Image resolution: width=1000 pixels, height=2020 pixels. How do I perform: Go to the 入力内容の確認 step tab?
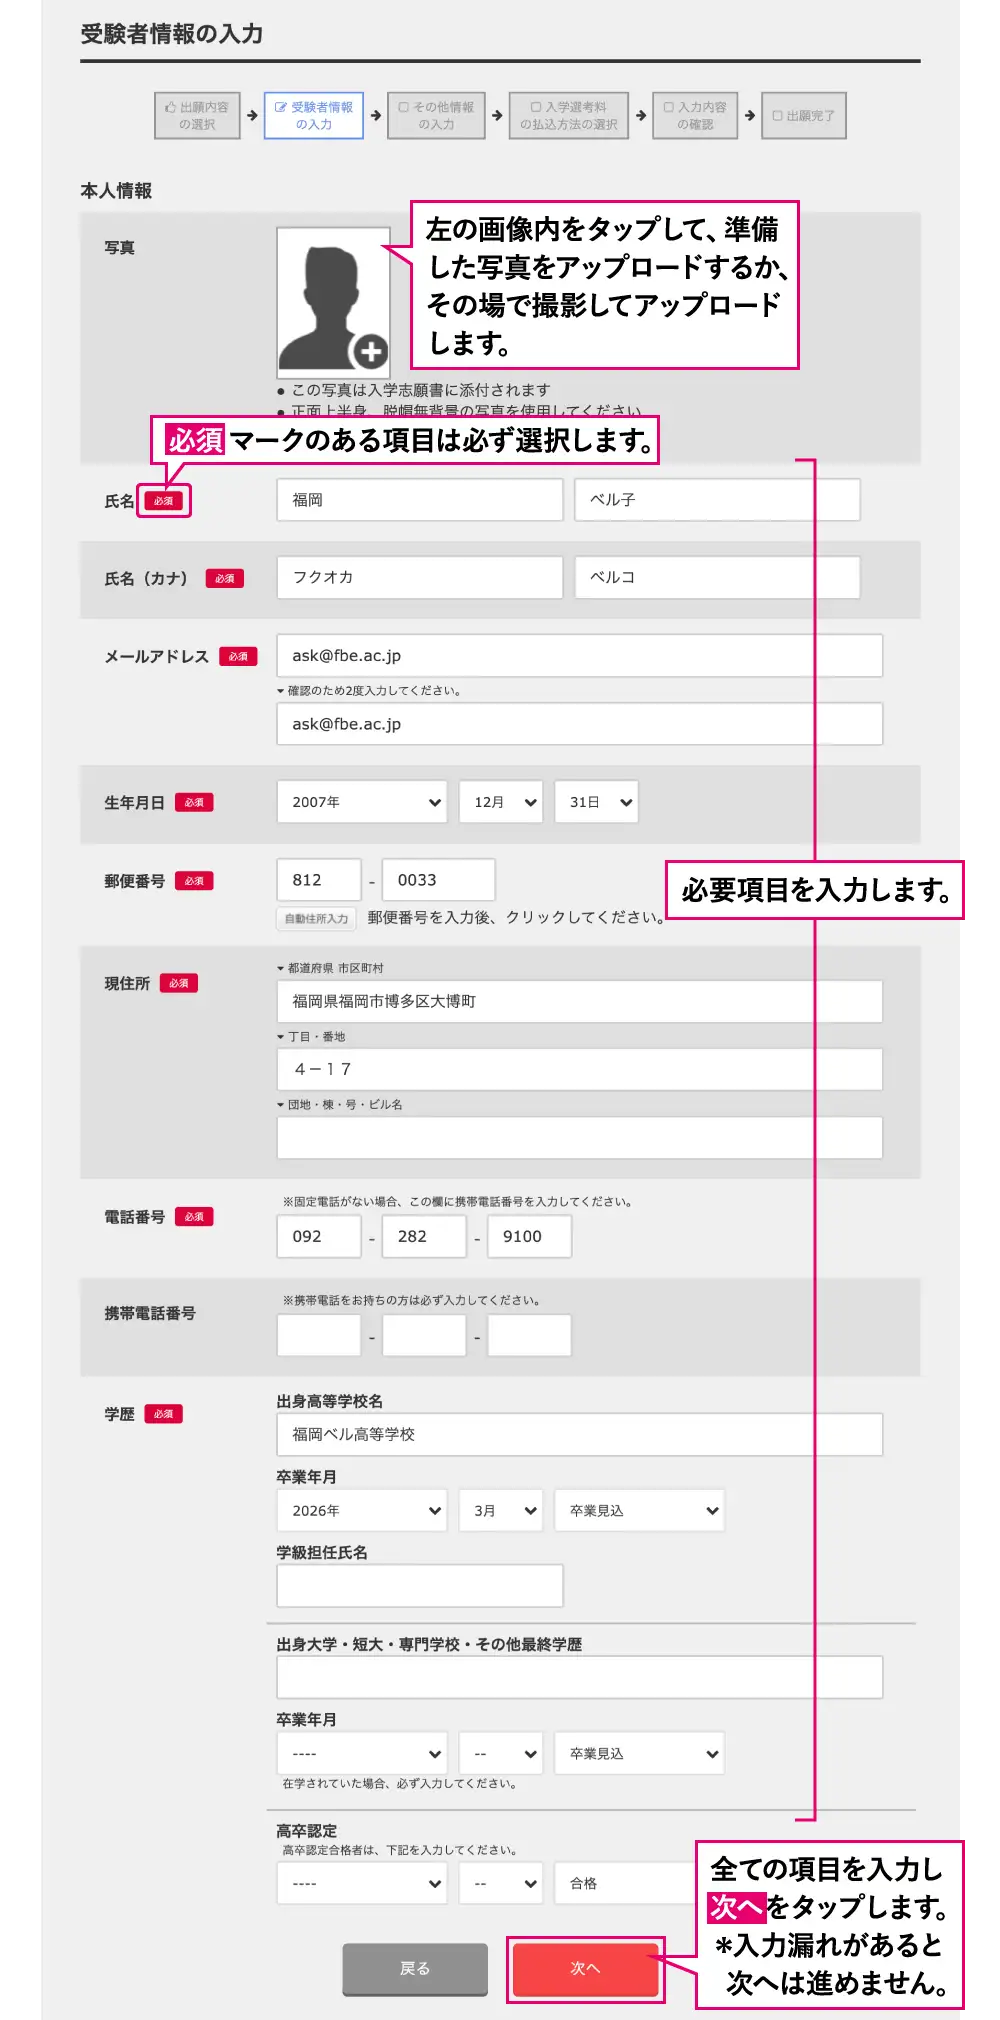[x=695, y=116]
